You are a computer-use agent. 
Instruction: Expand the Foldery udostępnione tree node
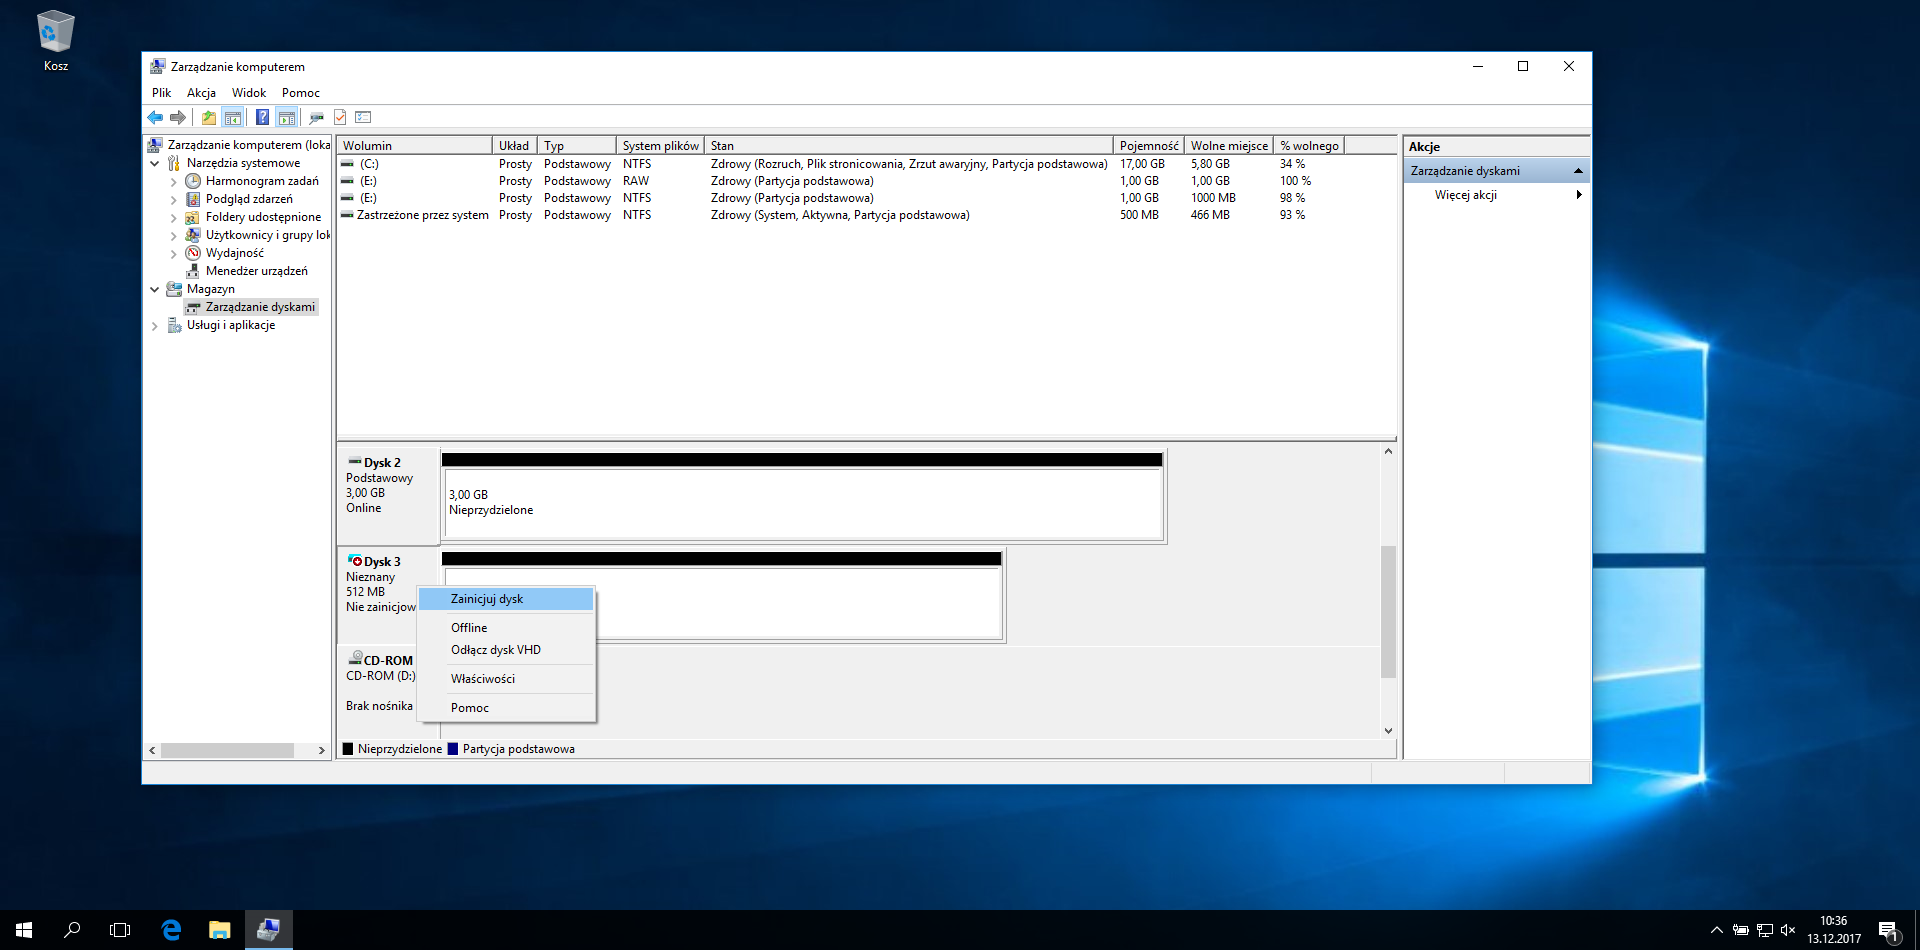pos(173,218)
